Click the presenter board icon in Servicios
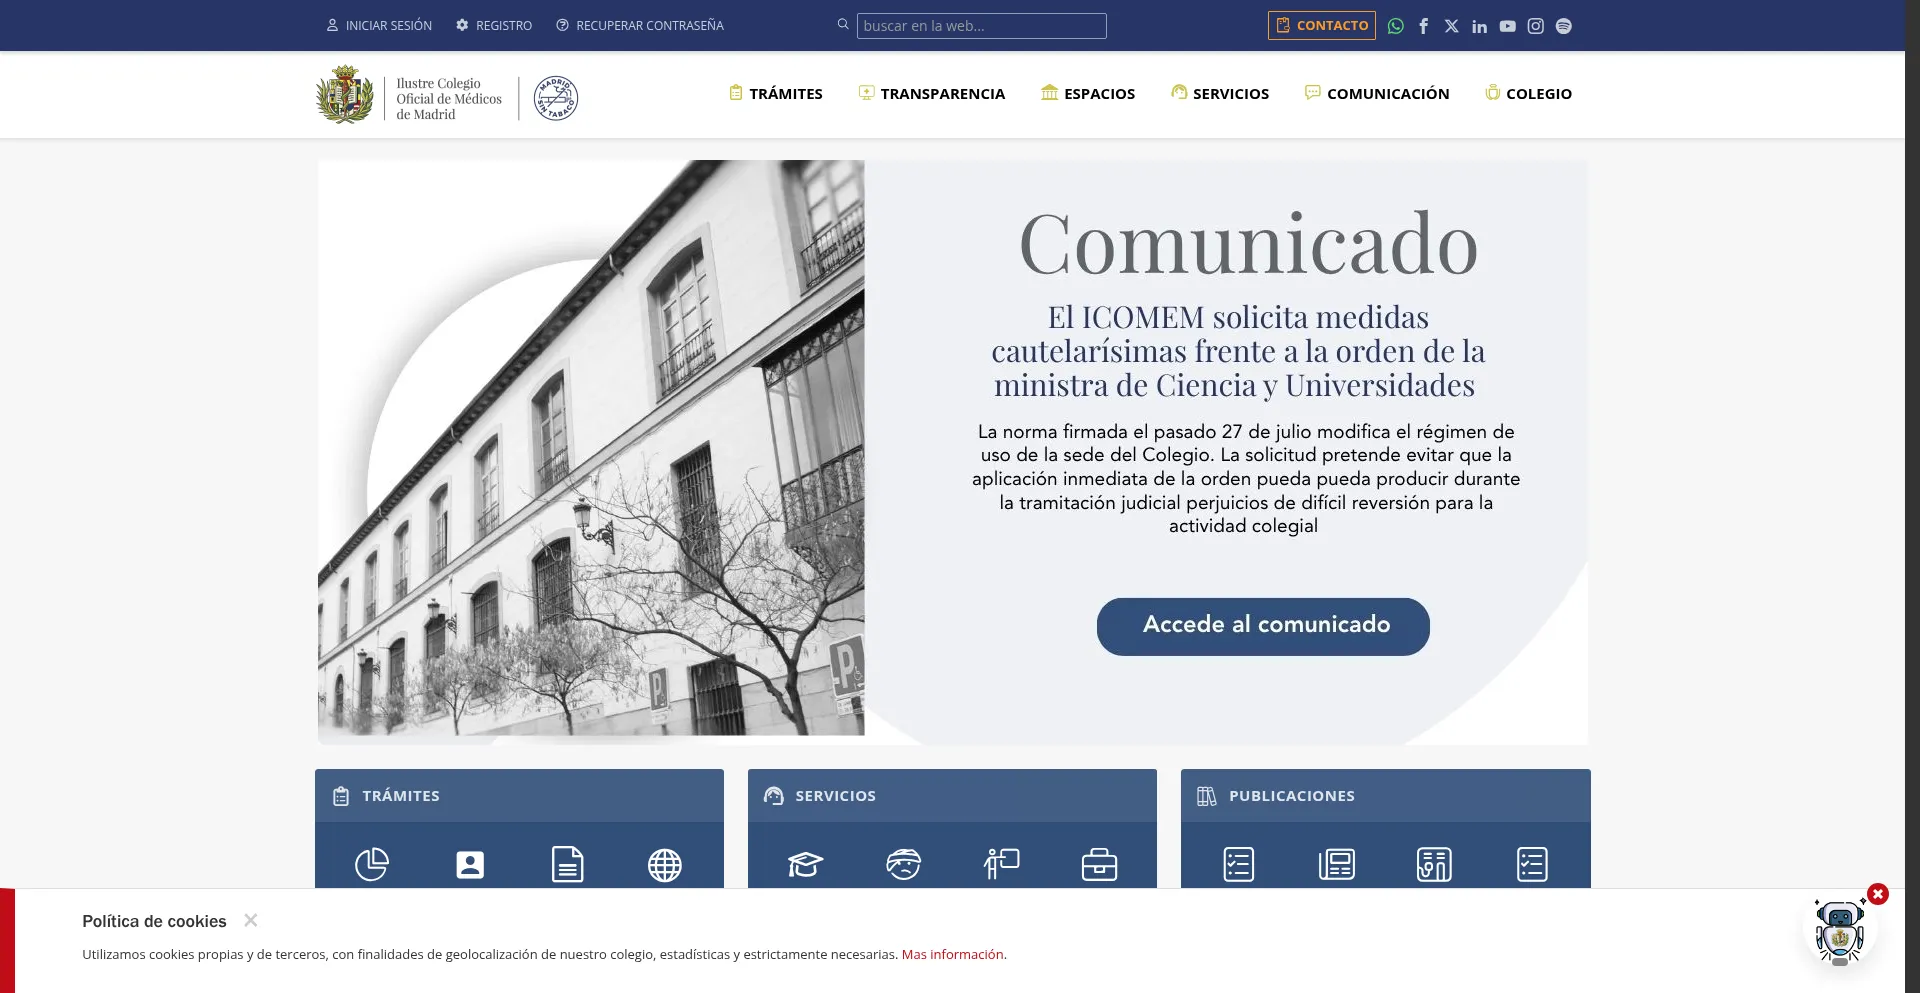Viewport: 1920px width, 993px height. pos(1001,864)
